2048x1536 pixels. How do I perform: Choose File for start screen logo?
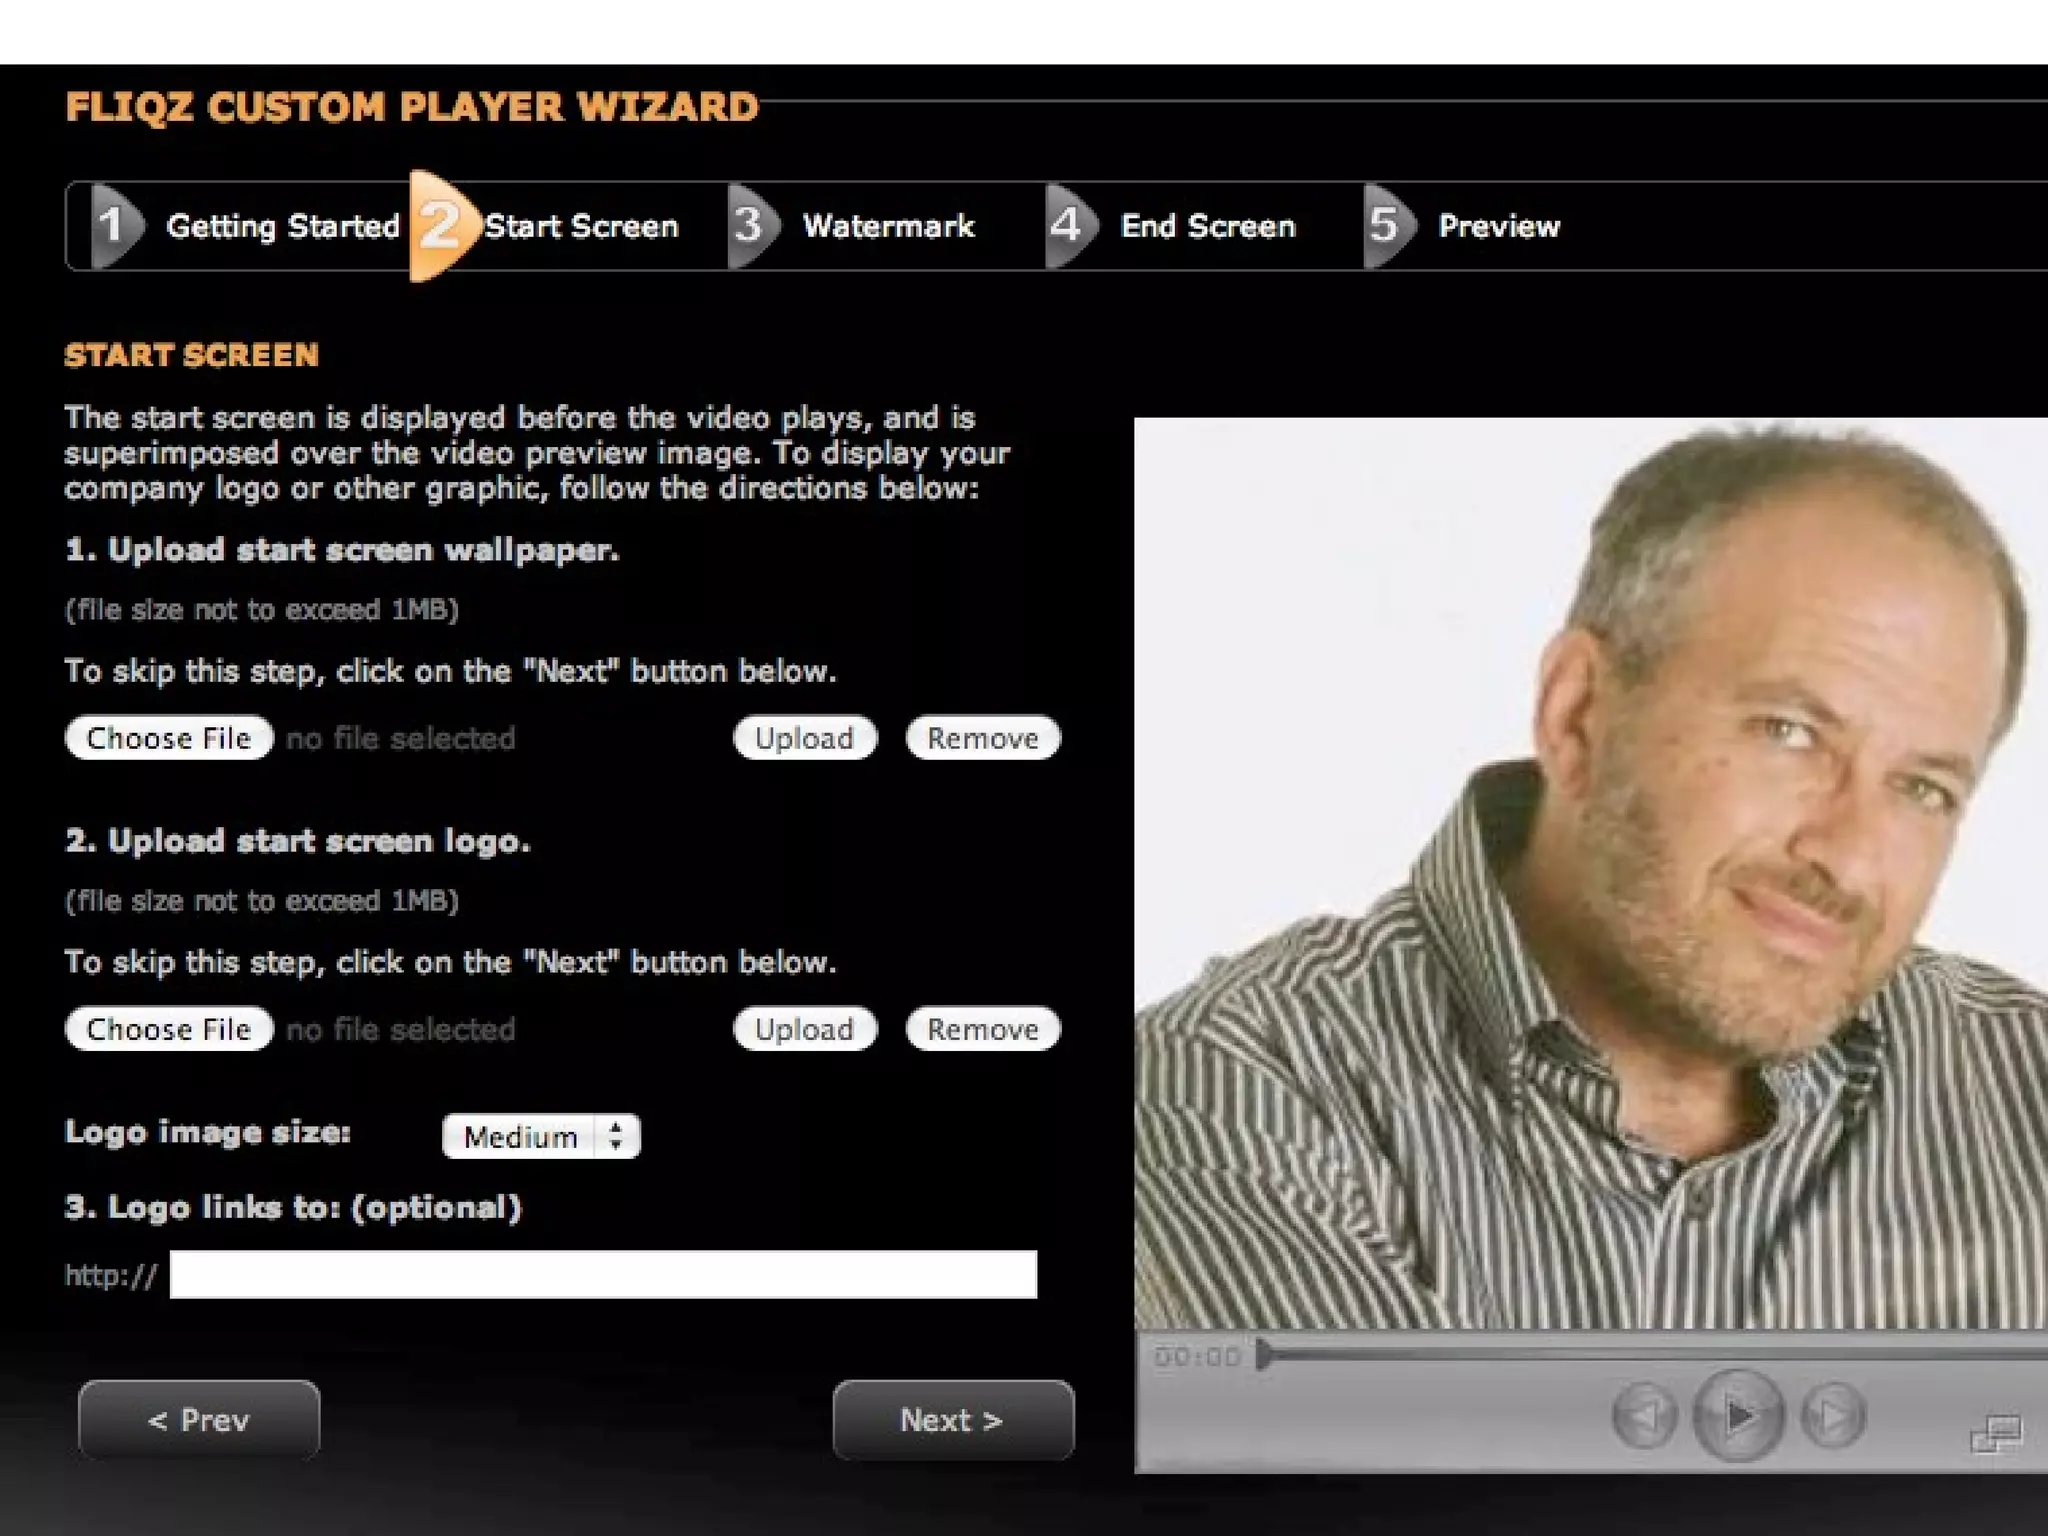(x=169, y=1029)
